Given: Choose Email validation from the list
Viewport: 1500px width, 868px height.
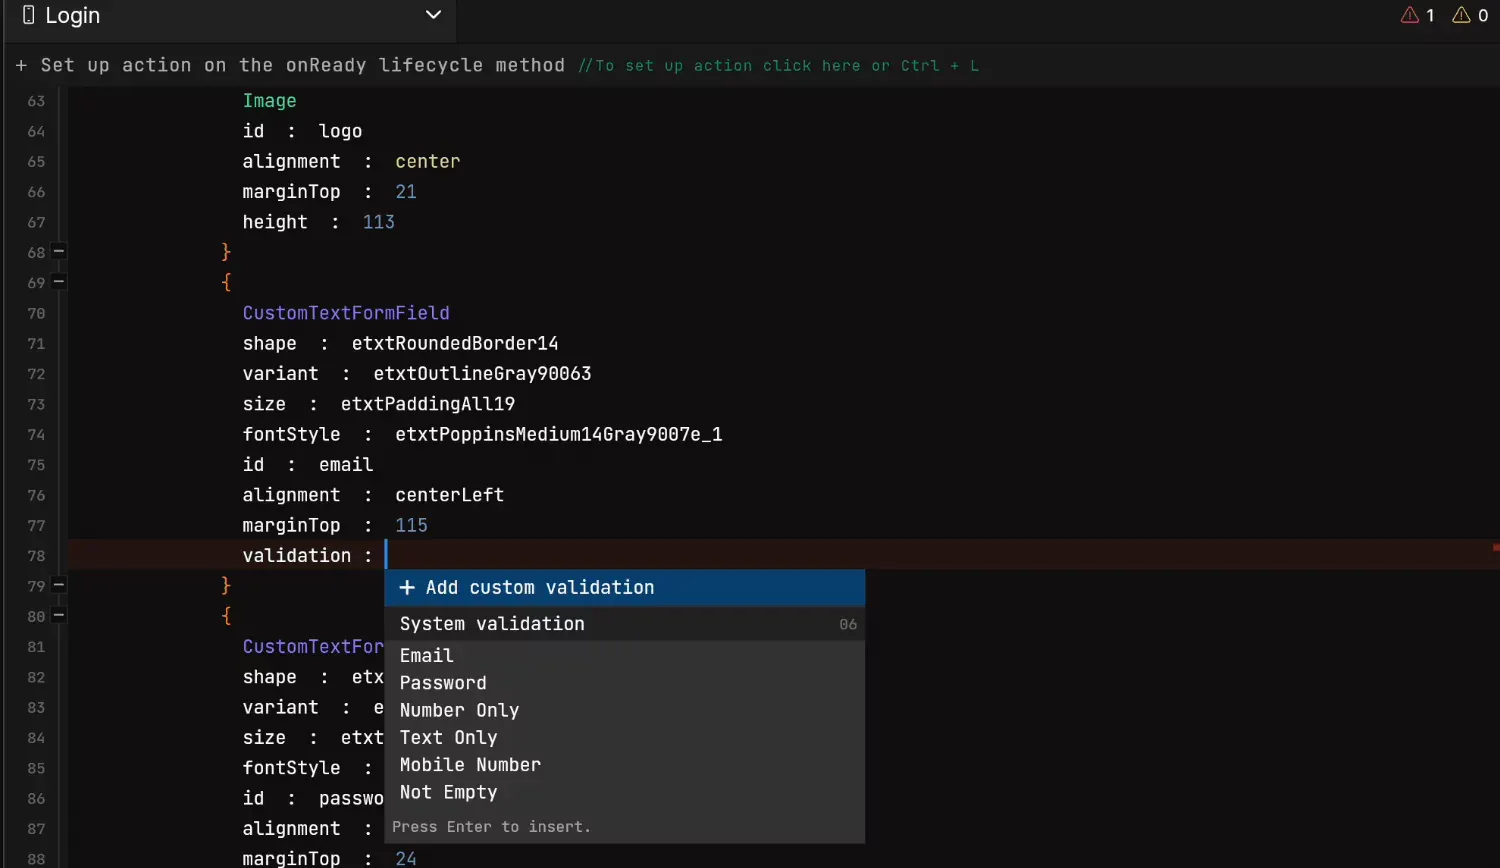Looking at the screenshot, I should (427, 656).
